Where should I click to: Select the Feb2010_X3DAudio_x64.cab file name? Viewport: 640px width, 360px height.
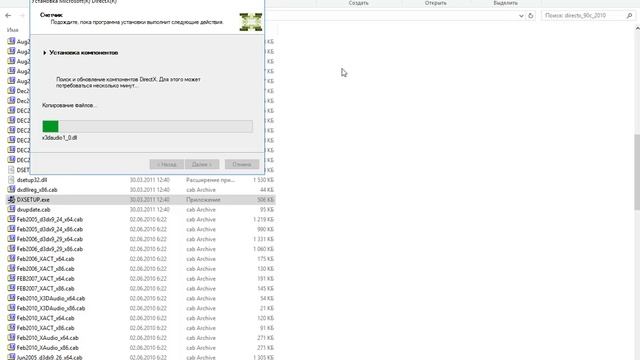point(51,298)
